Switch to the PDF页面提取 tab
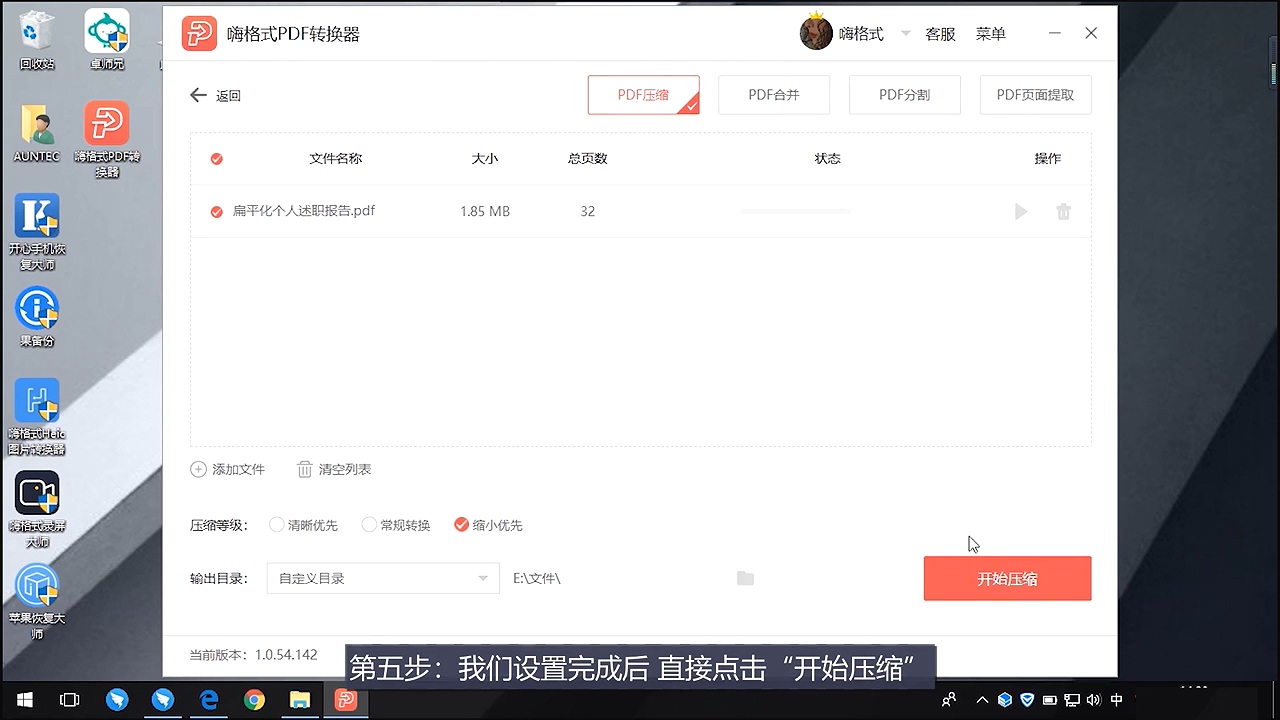 [x=1035, y=94]
